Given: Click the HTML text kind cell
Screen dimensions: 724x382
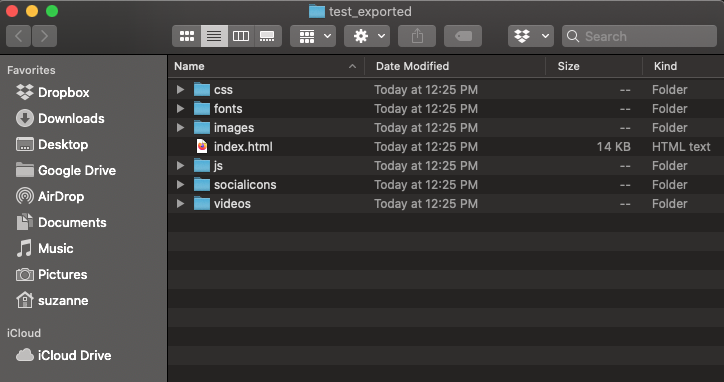Looking at the screenshot, I should click(681, 147).
